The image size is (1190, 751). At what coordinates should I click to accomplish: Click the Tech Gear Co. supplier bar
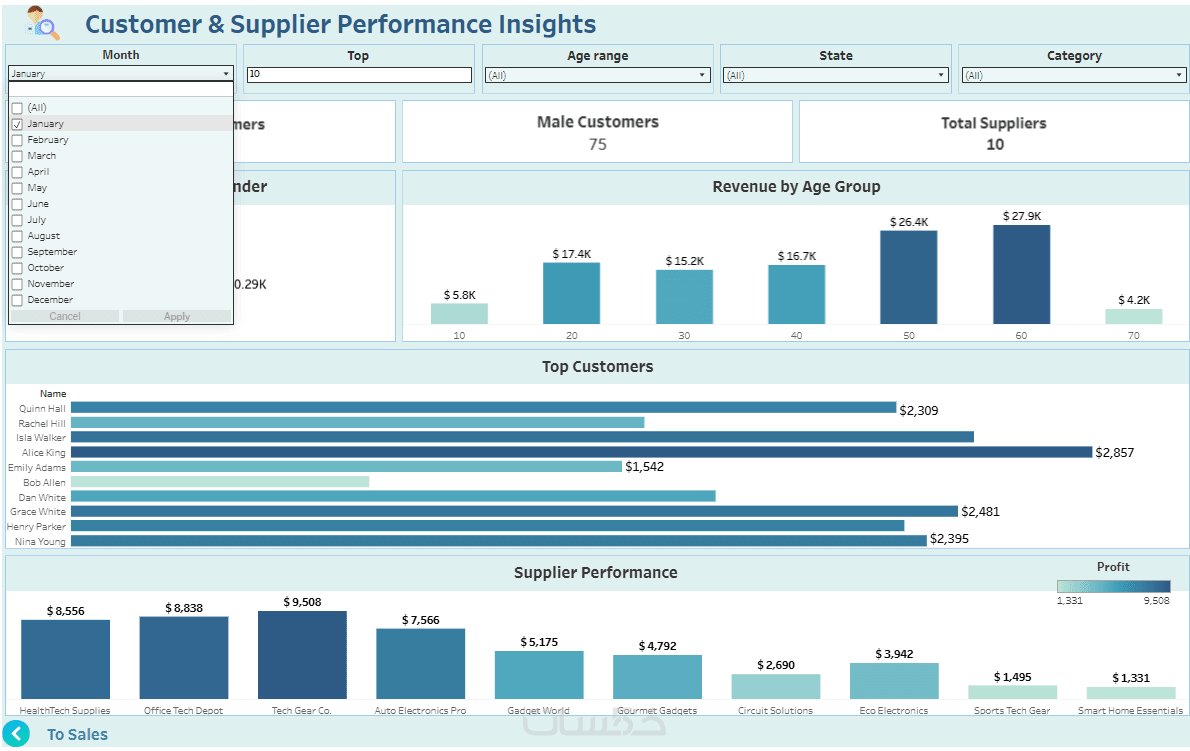coord(302,655)
